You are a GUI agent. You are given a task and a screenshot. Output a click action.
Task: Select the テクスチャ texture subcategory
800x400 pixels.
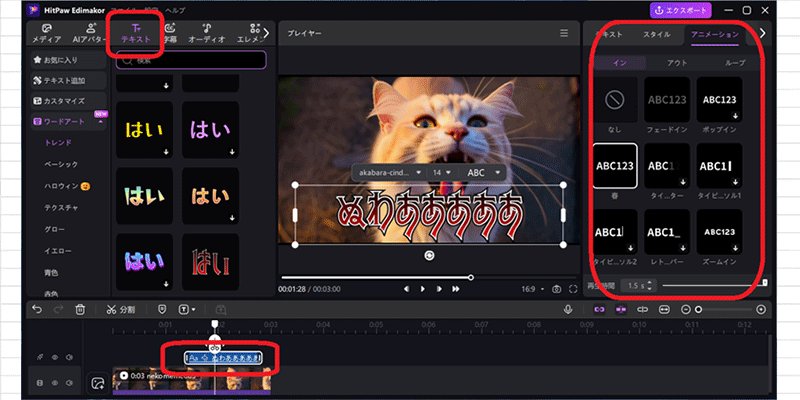coord(61,208)
